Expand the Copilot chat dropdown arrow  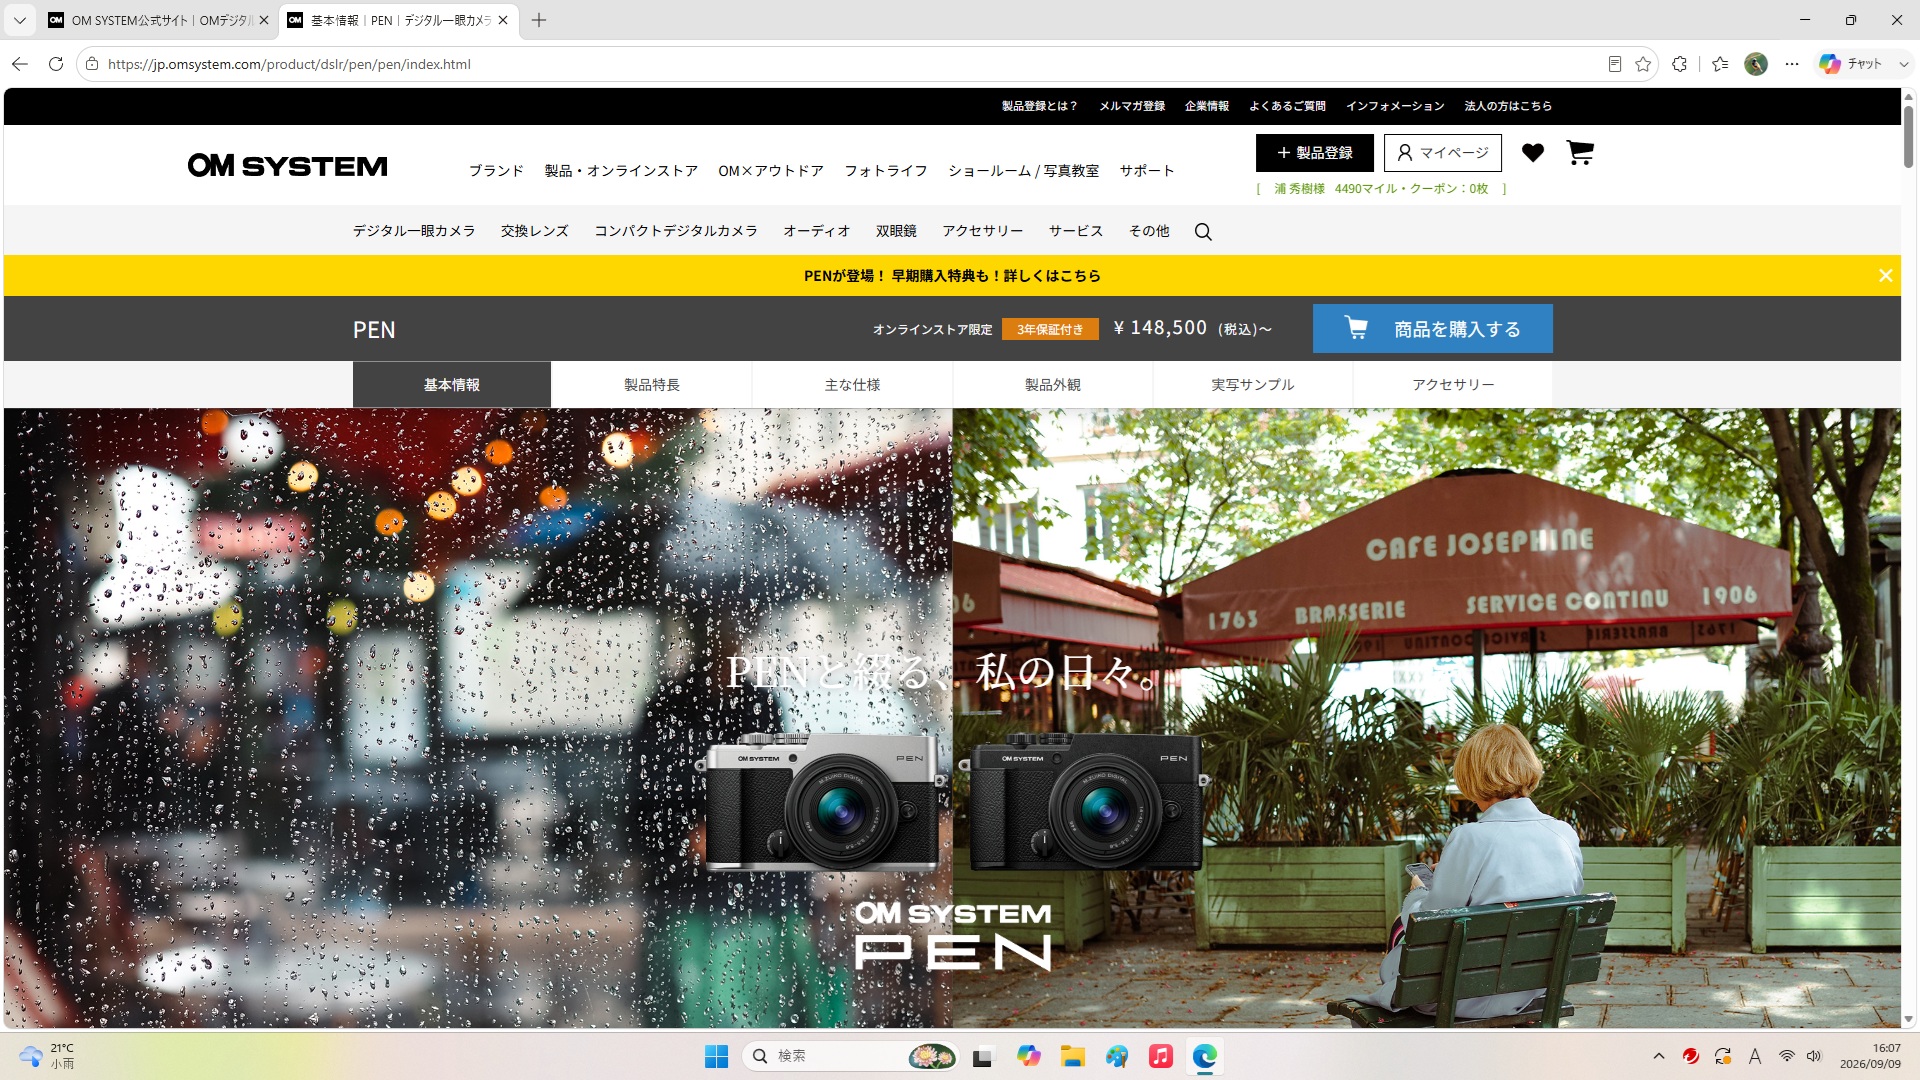pos(1903,64)
